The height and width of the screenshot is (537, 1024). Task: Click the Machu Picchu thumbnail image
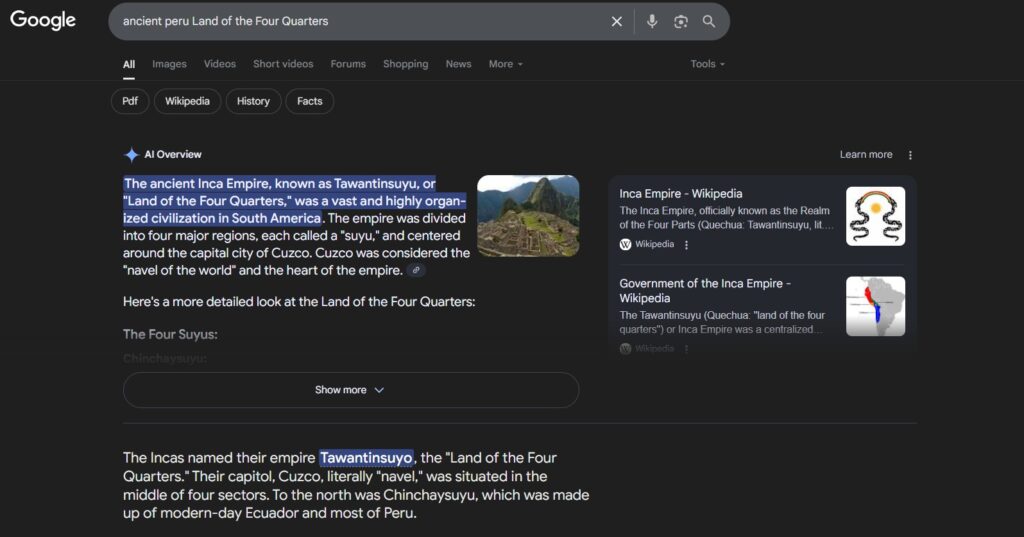[528, 216]
